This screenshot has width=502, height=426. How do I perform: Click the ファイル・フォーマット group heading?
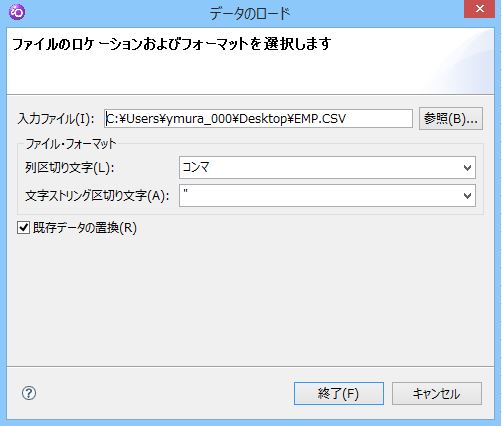[x=71, y=144]
